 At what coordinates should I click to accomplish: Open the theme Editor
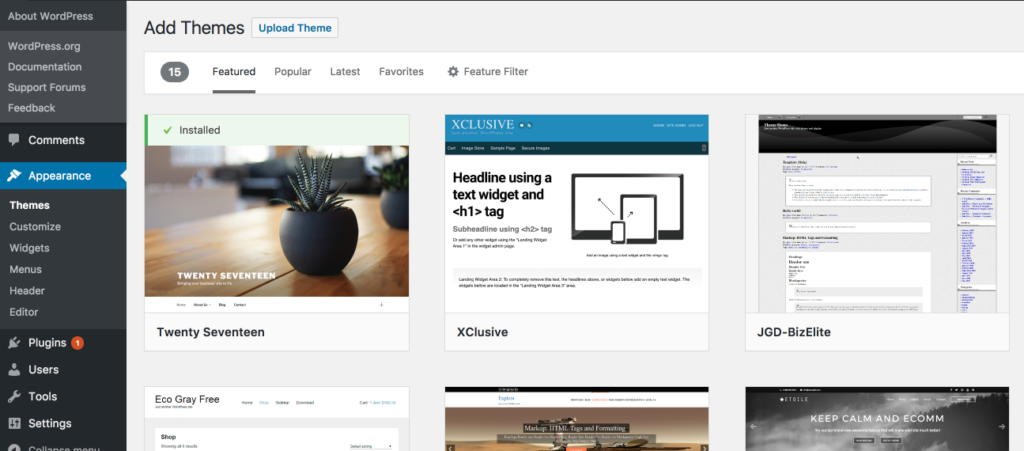(x=24, y=312)
